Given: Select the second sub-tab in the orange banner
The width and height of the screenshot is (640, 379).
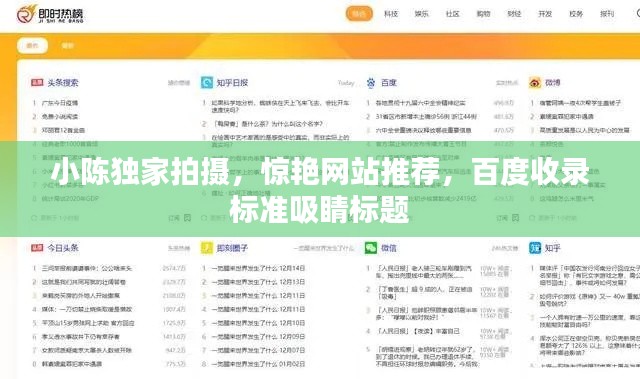Looking at the screenshot, I should point(67,45).
